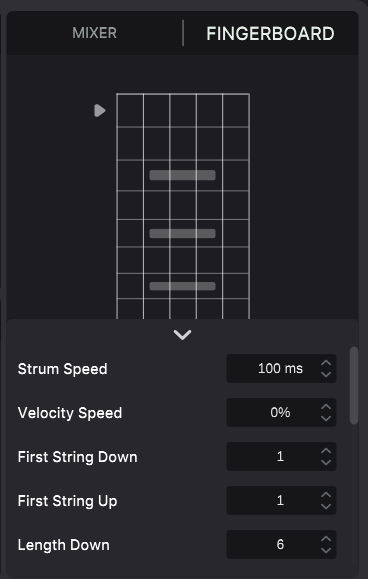Click the settings panel vertical scrollbar

click(354, 386)
